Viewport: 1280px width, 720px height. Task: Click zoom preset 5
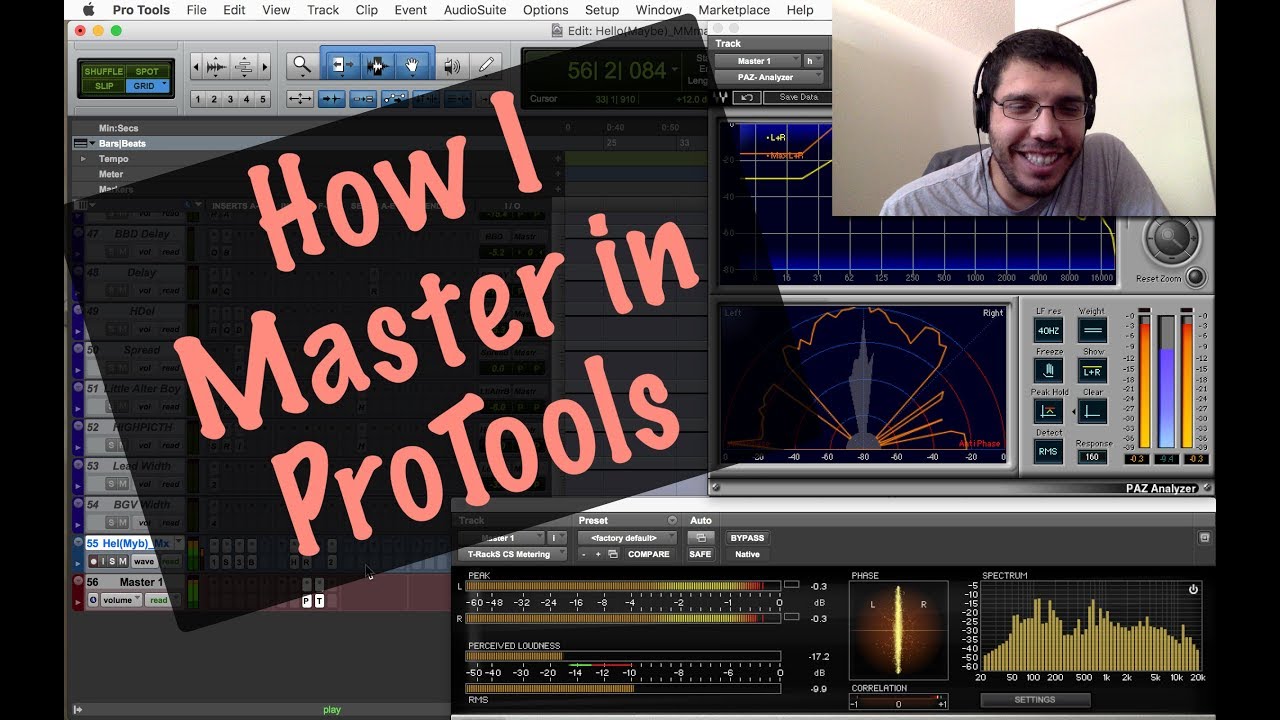pyautogui.click(x=263, y=99)
